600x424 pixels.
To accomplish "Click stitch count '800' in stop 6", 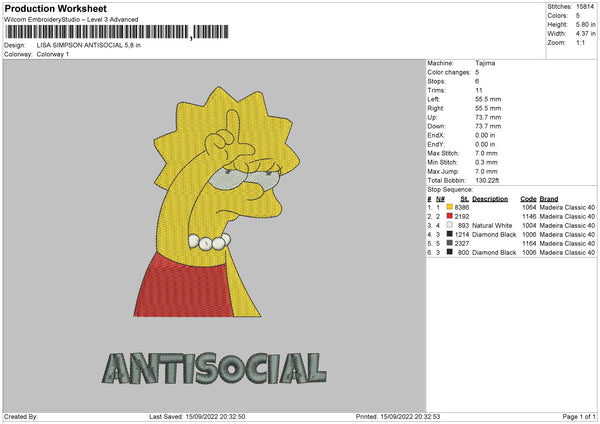I will point(463,253).
